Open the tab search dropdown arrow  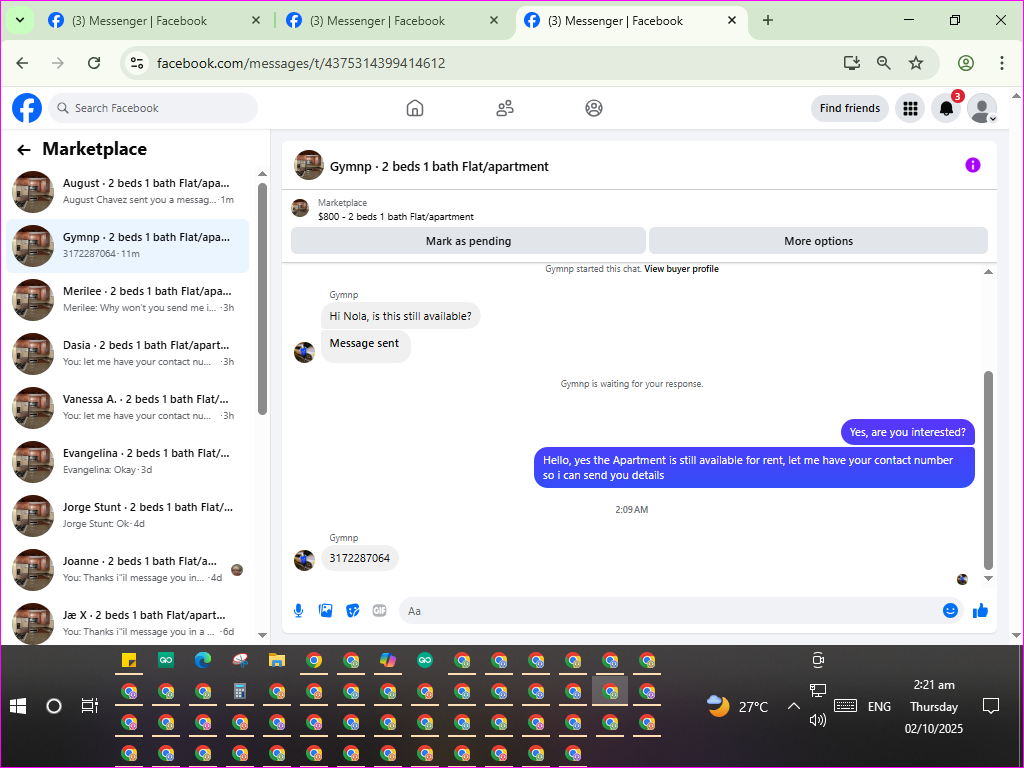(x=20, y=20)
